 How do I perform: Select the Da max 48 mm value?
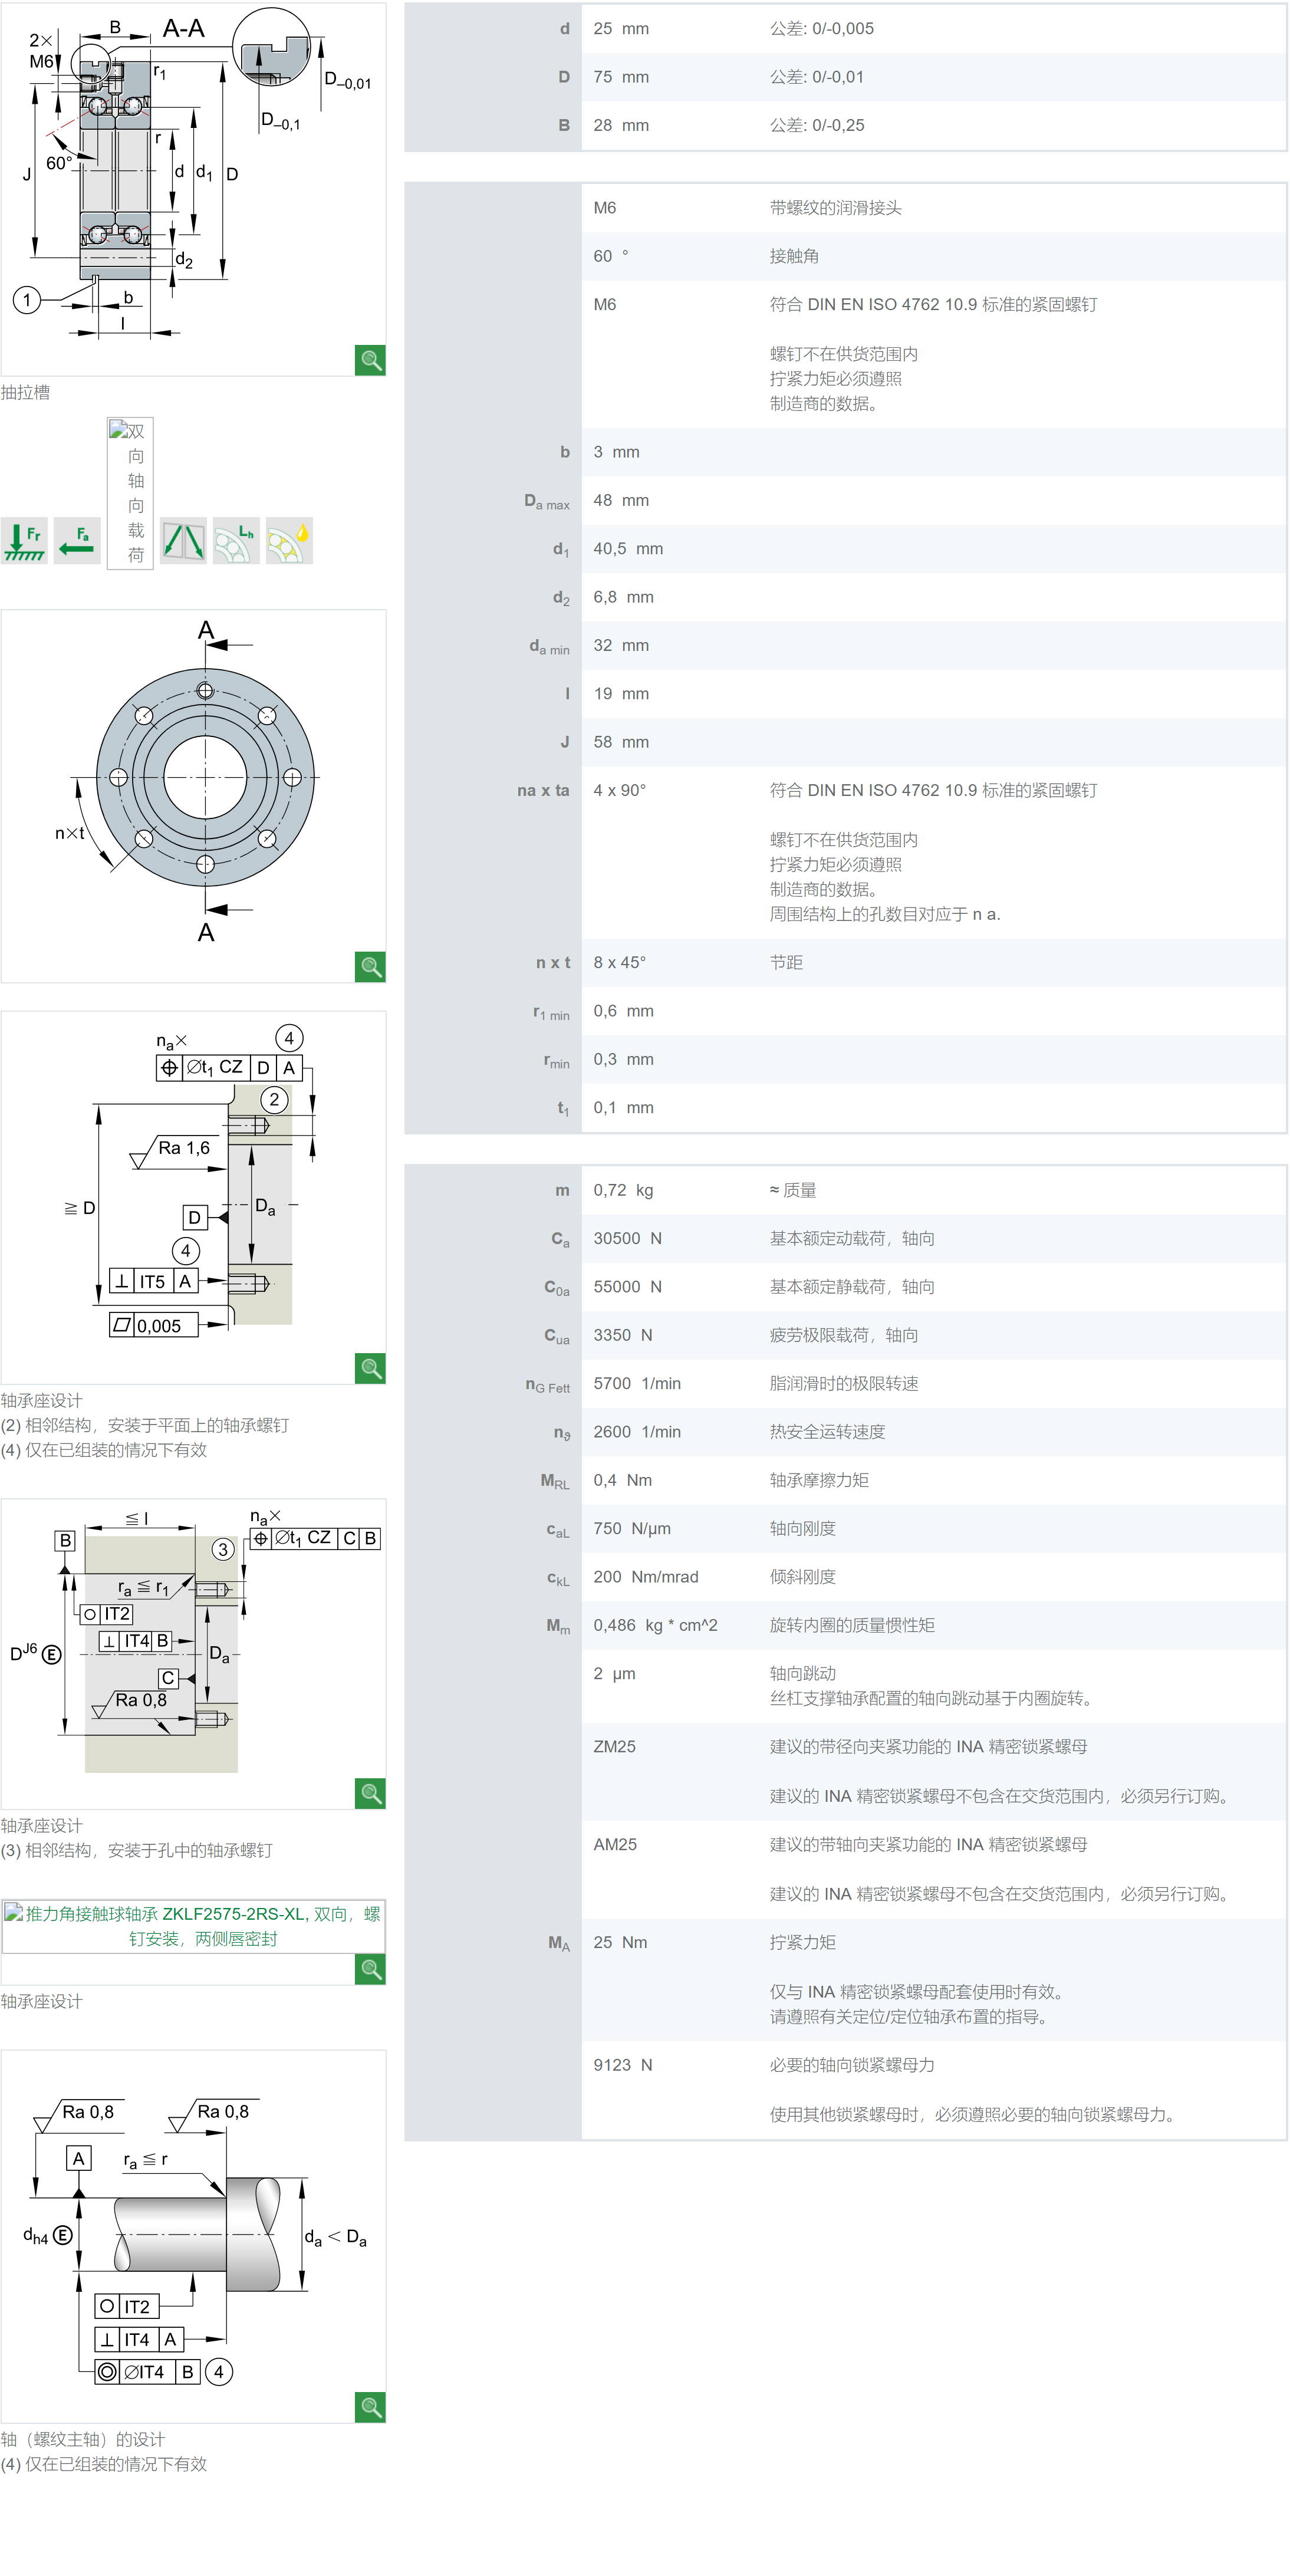click(621, 500)
